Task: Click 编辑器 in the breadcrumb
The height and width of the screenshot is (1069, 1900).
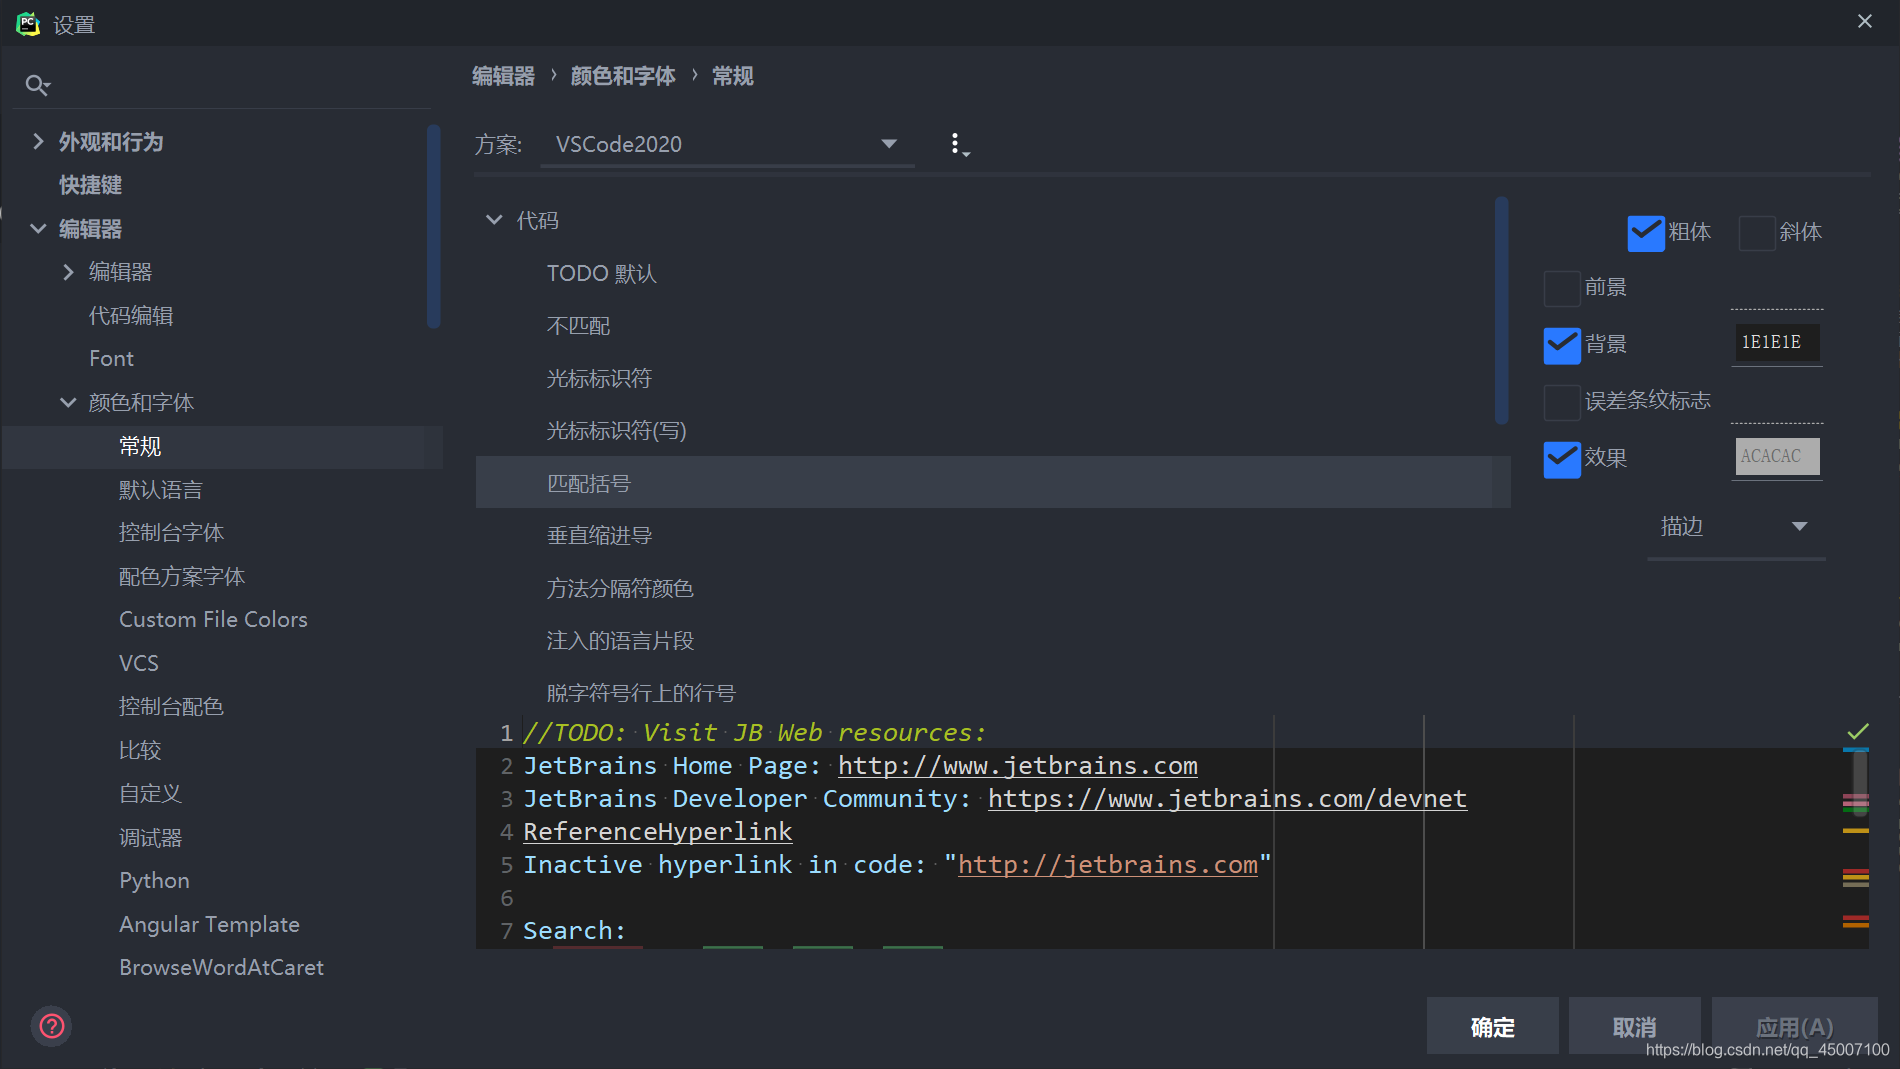Action: [503, 76]
